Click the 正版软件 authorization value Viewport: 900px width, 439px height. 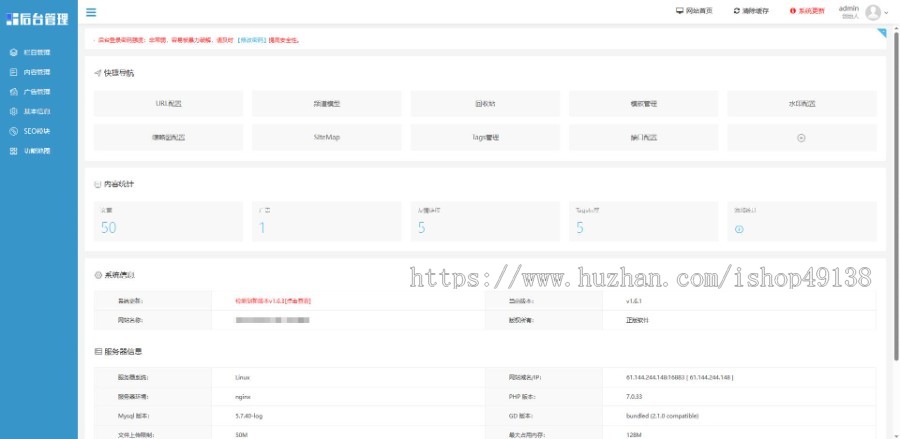[638, 320]
